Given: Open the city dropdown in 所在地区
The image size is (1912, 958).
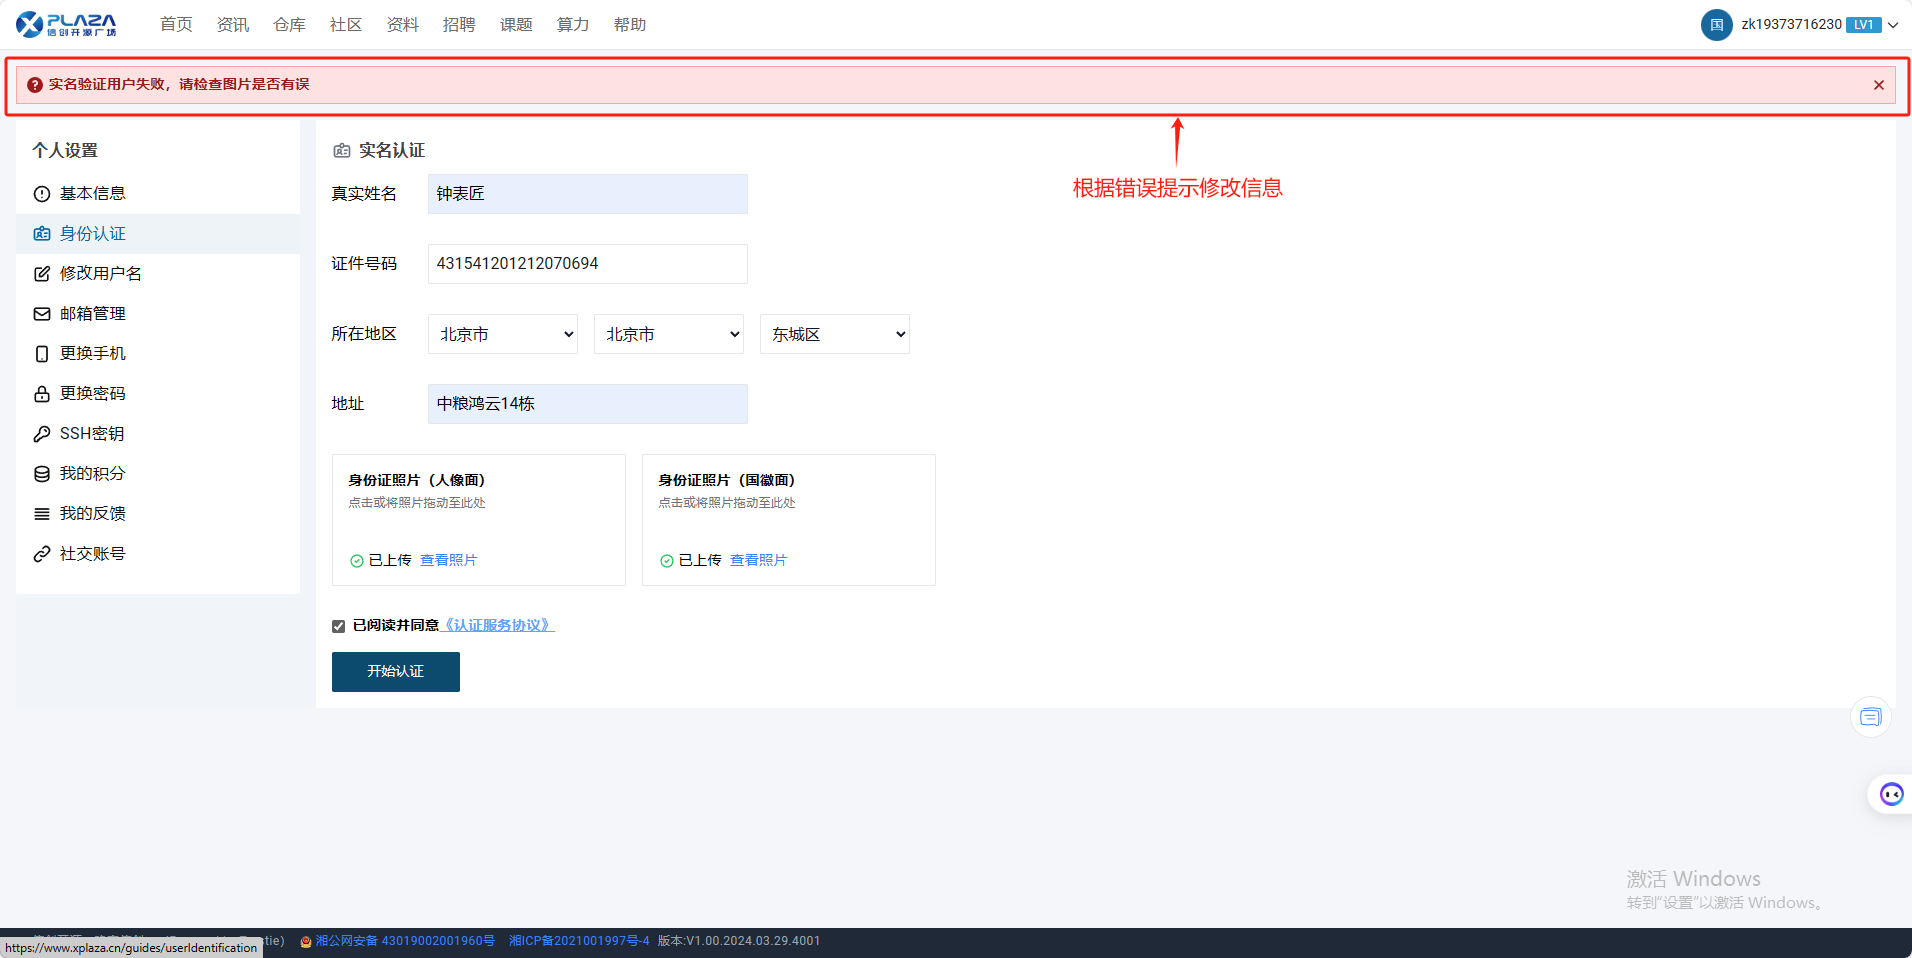Looking at the screenshot, I should point(669,334).
